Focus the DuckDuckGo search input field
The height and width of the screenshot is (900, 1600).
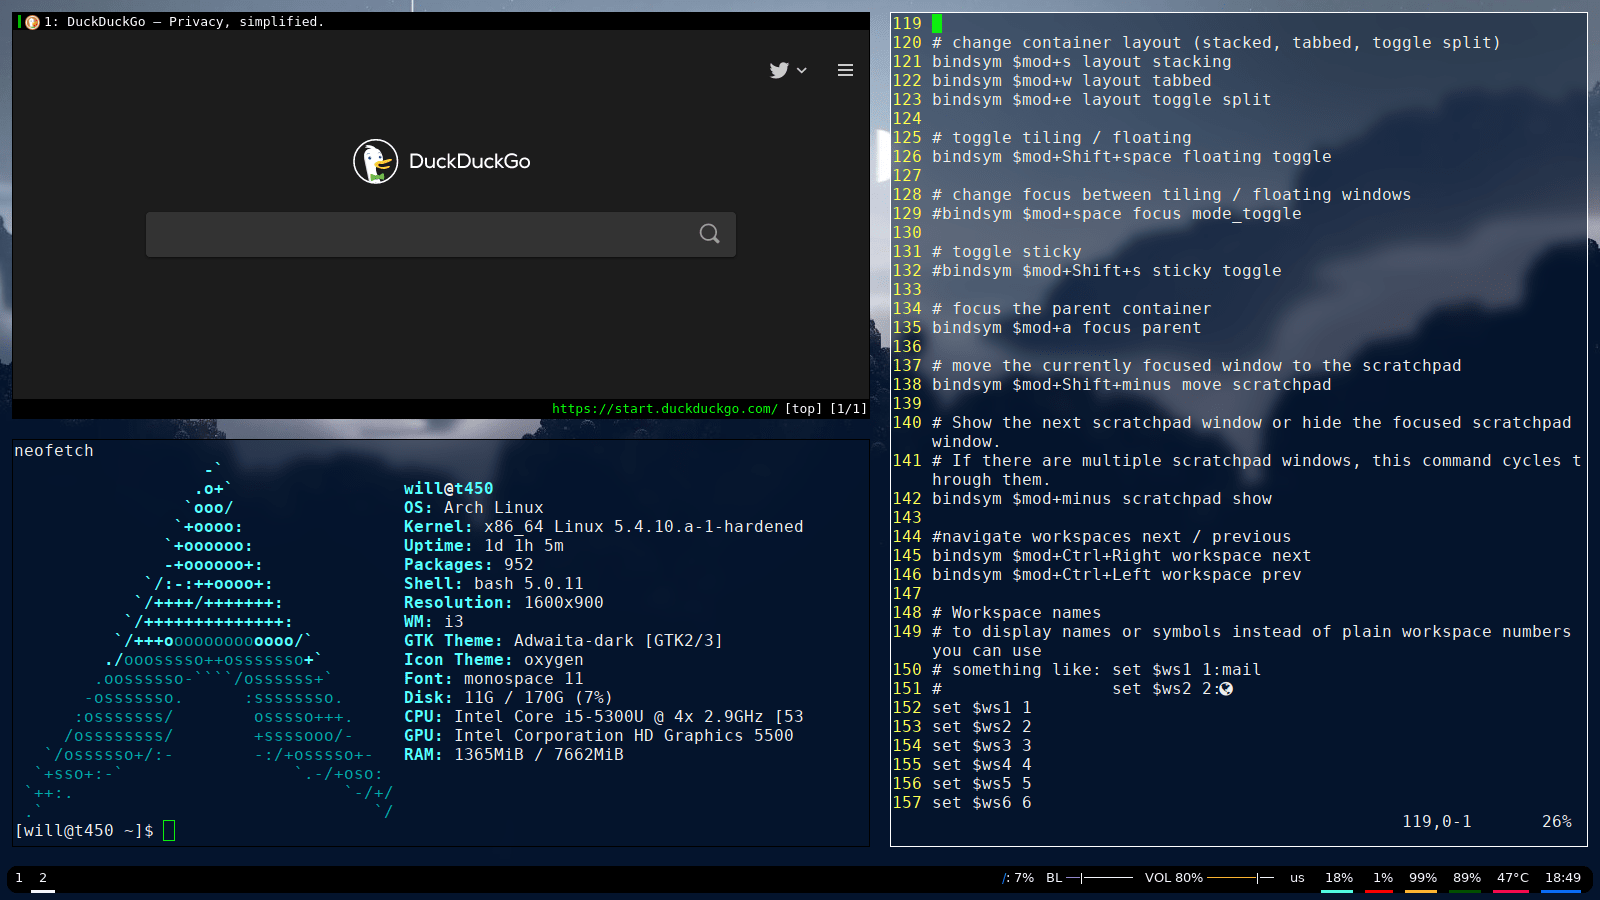click(x=441, y=234)
